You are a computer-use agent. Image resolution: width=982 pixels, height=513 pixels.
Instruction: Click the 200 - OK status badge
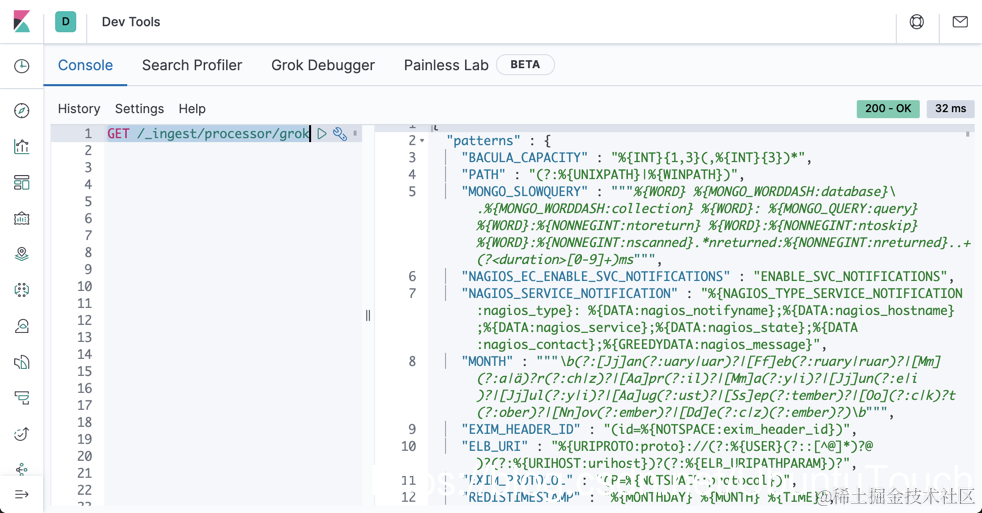click(x=888, y=108)
